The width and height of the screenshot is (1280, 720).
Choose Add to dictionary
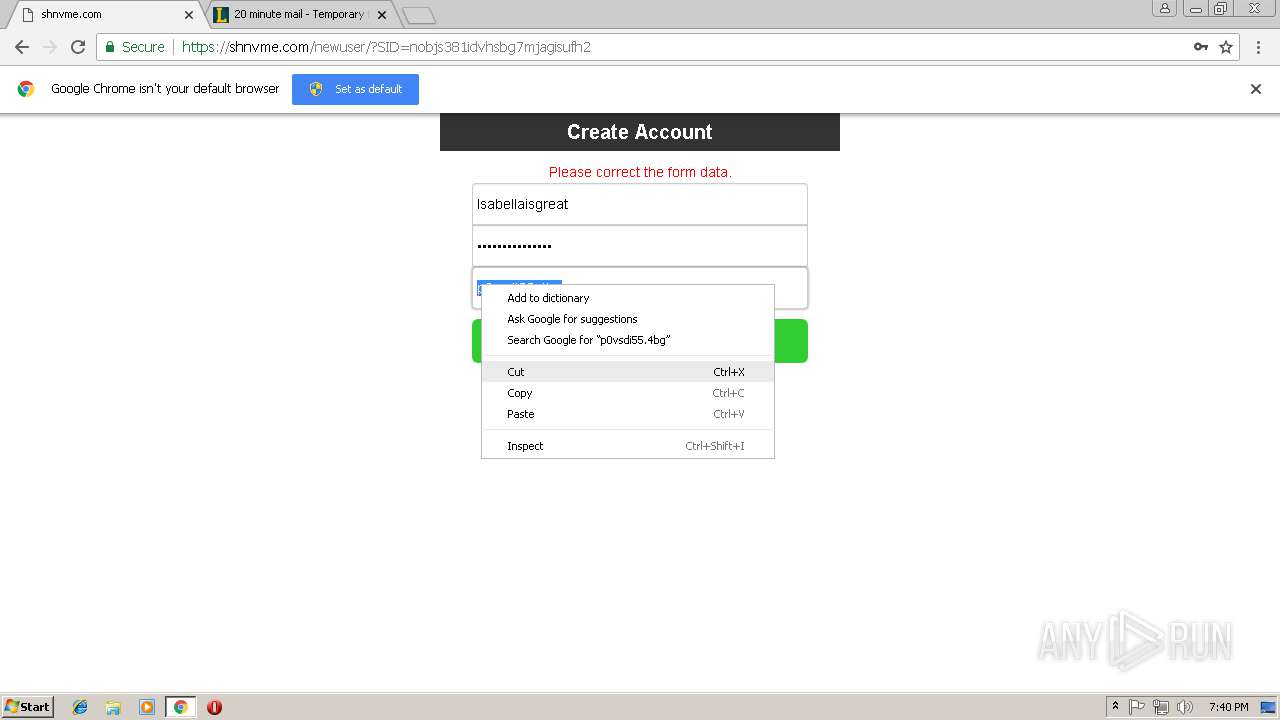click(628, 298)
